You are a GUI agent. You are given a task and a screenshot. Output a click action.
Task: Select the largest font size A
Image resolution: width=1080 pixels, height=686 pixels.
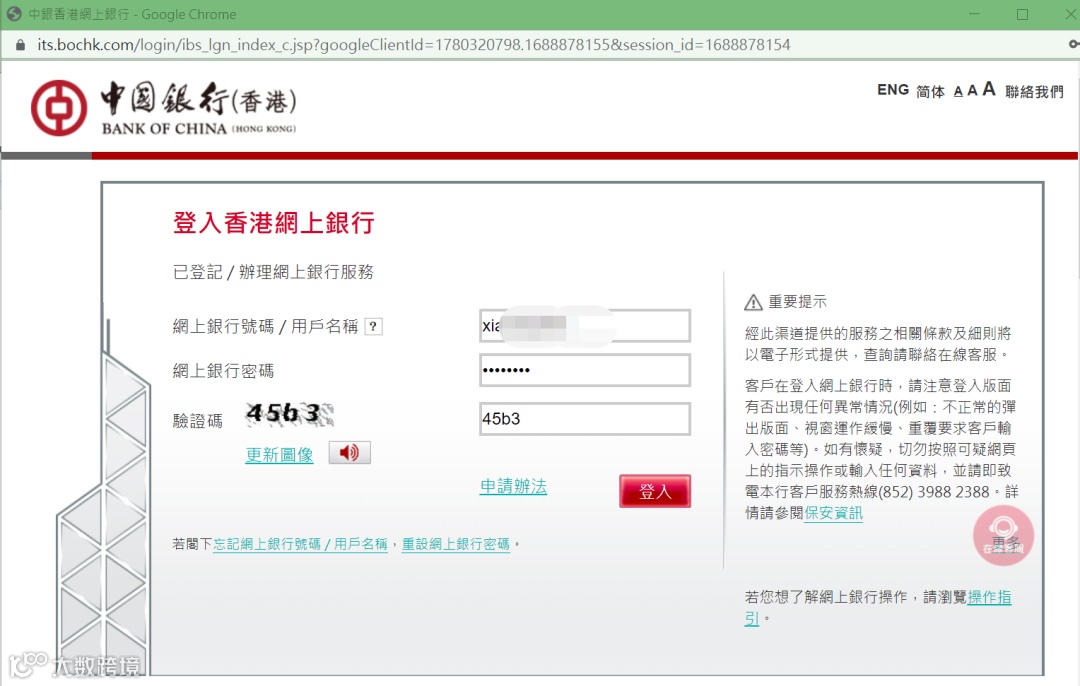pyautogui.click(x=989, y=89)
